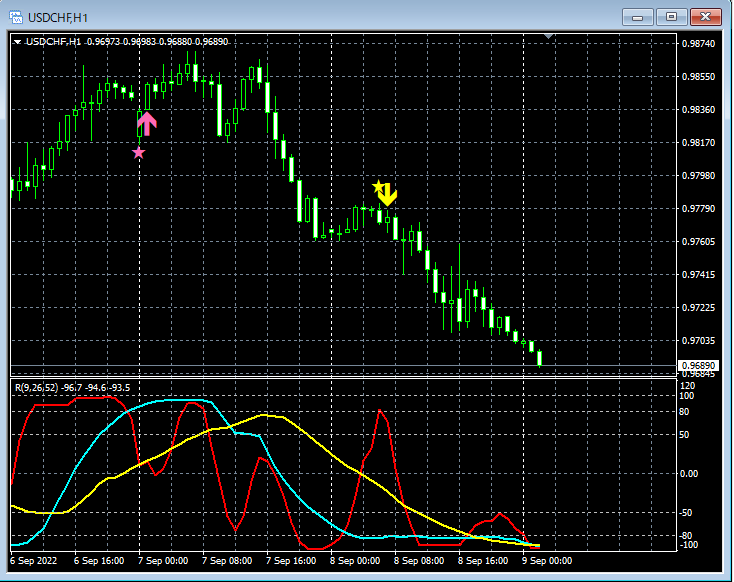Click the 0.98740 price scale label
The image size is (734, 582).
(698, 44)
